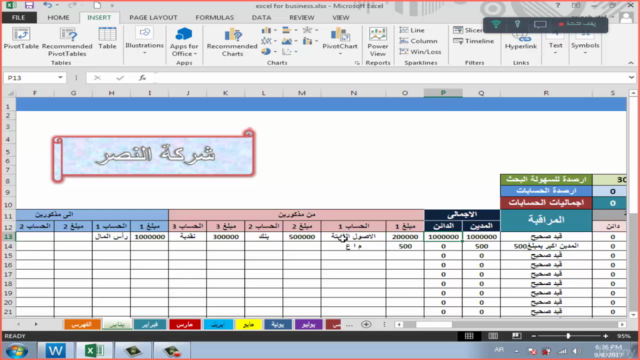
Task: Insert a Table
Action: tap(107, 38)
